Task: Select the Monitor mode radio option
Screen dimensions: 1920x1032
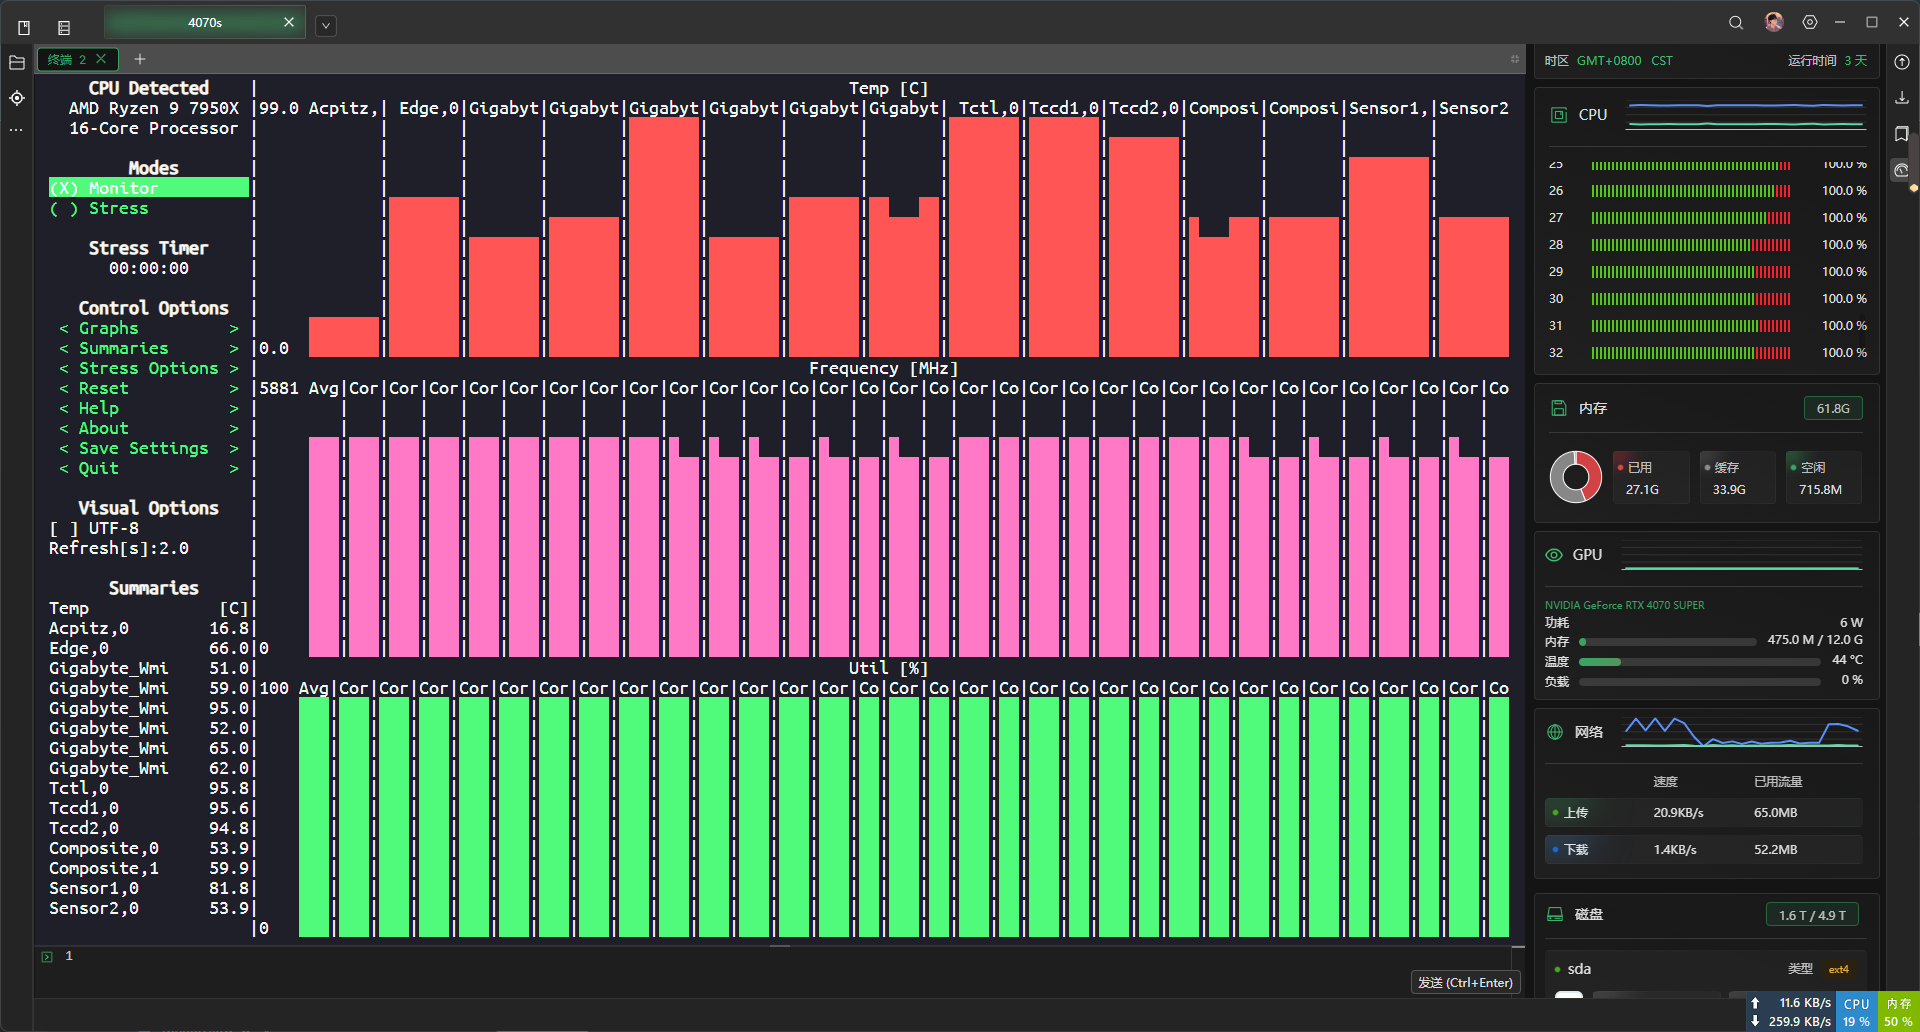Action: coord(148,188)
